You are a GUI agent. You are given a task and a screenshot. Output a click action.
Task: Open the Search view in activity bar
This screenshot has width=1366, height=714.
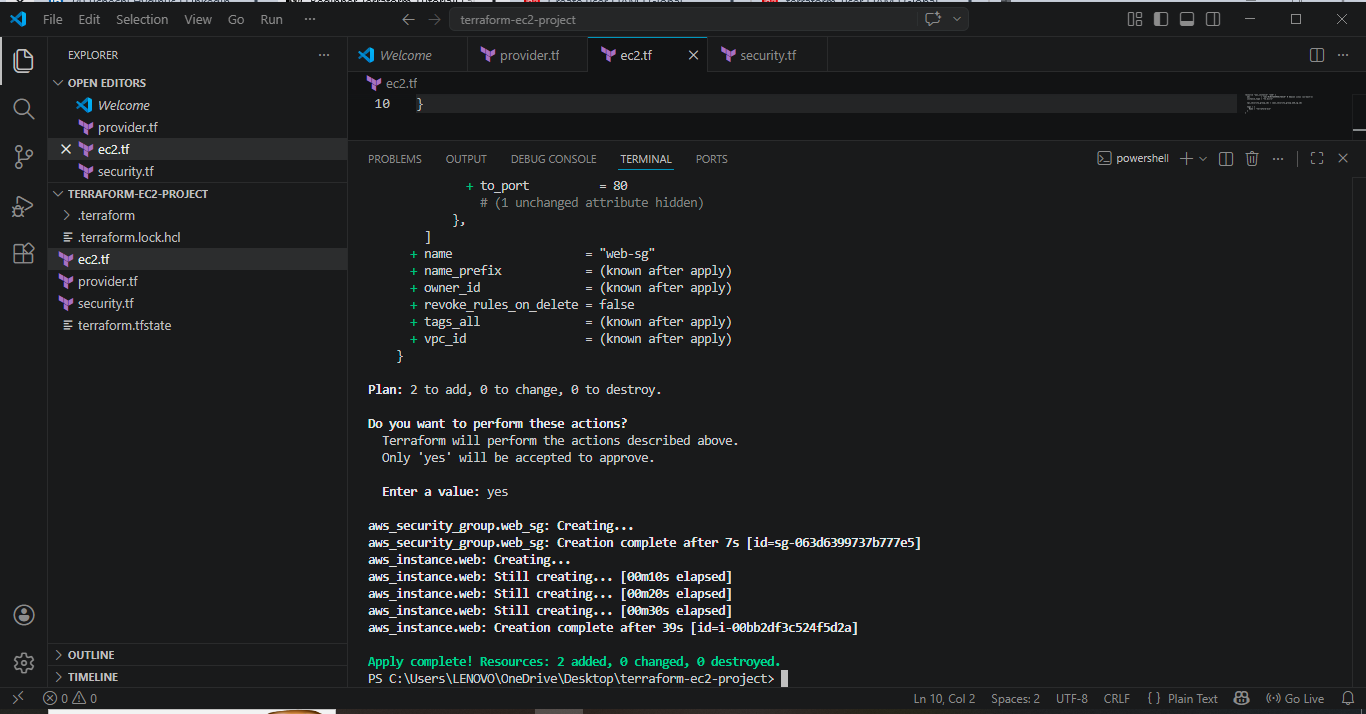[x=23, y=108]
